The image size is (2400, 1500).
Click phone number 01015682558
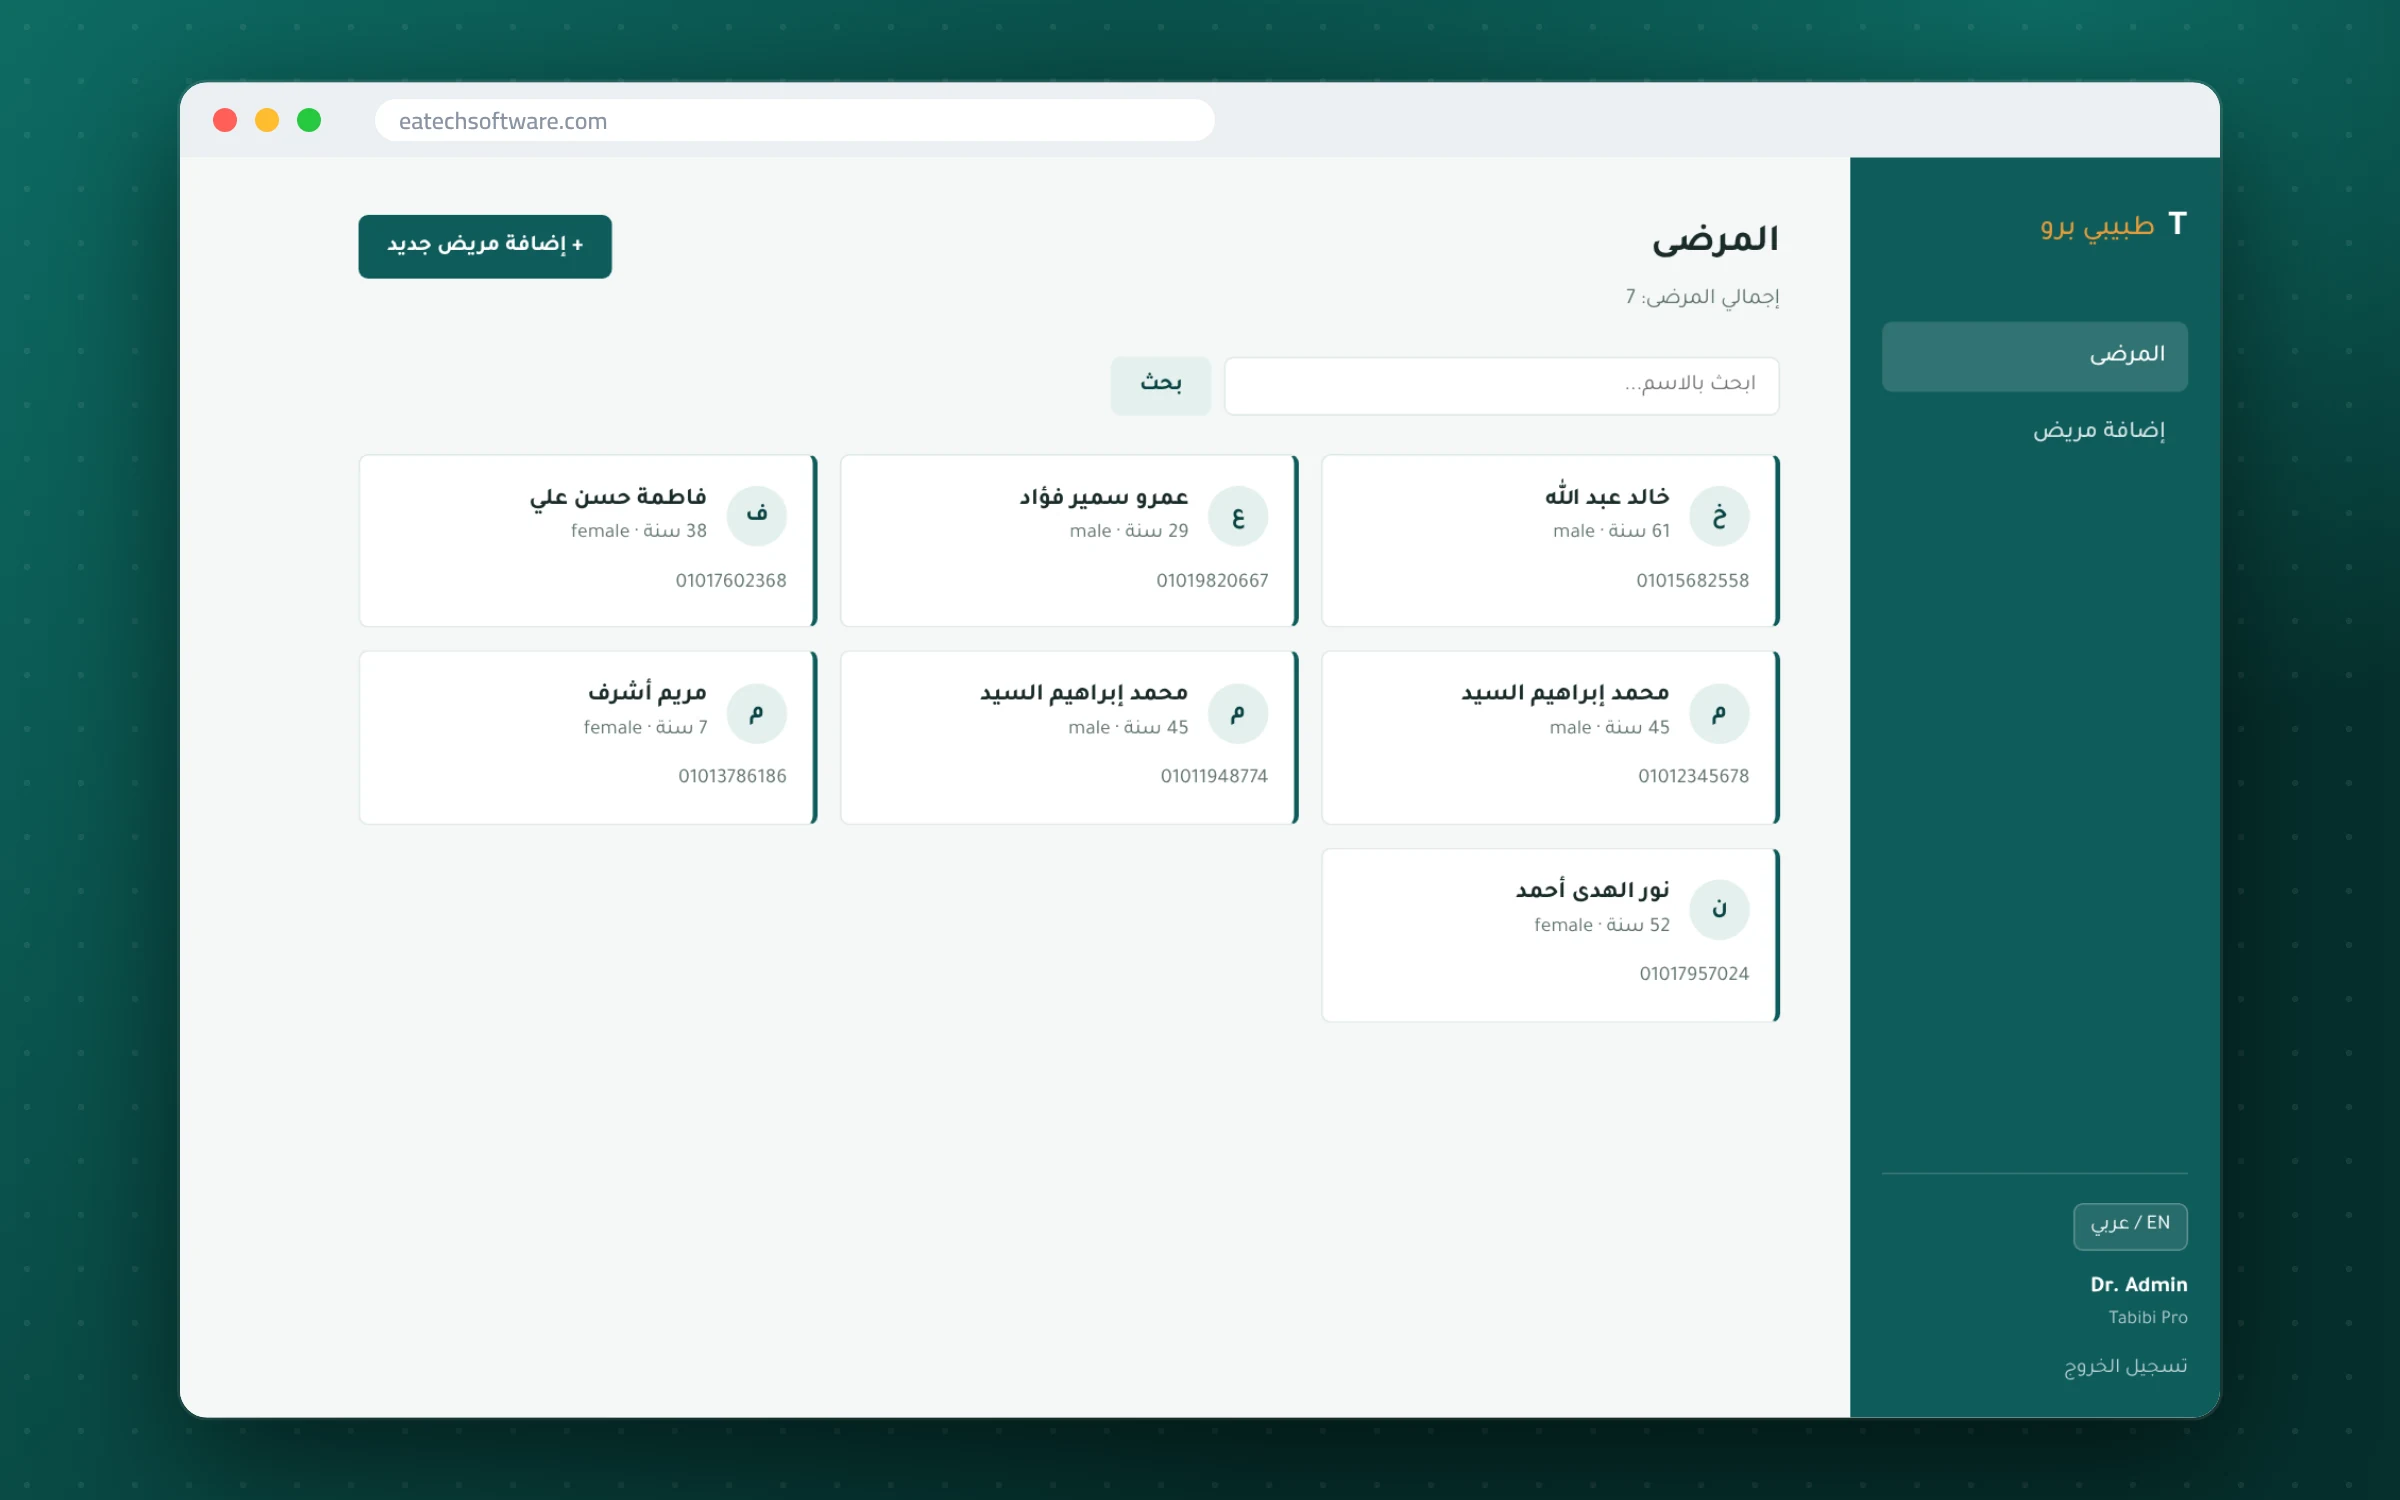[1693, 580]
